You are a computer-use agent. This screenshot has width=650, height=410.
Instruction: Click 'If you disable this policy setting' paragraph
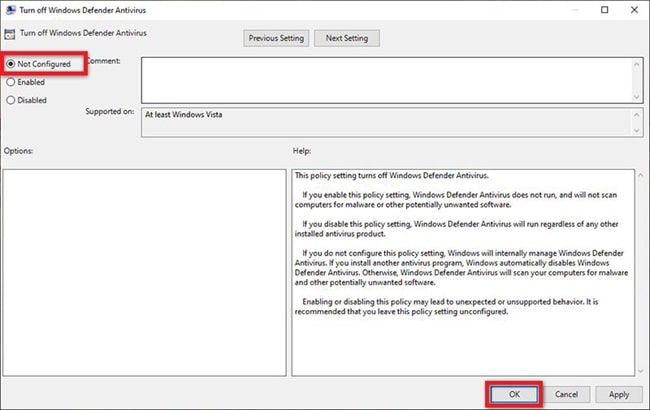456,229
